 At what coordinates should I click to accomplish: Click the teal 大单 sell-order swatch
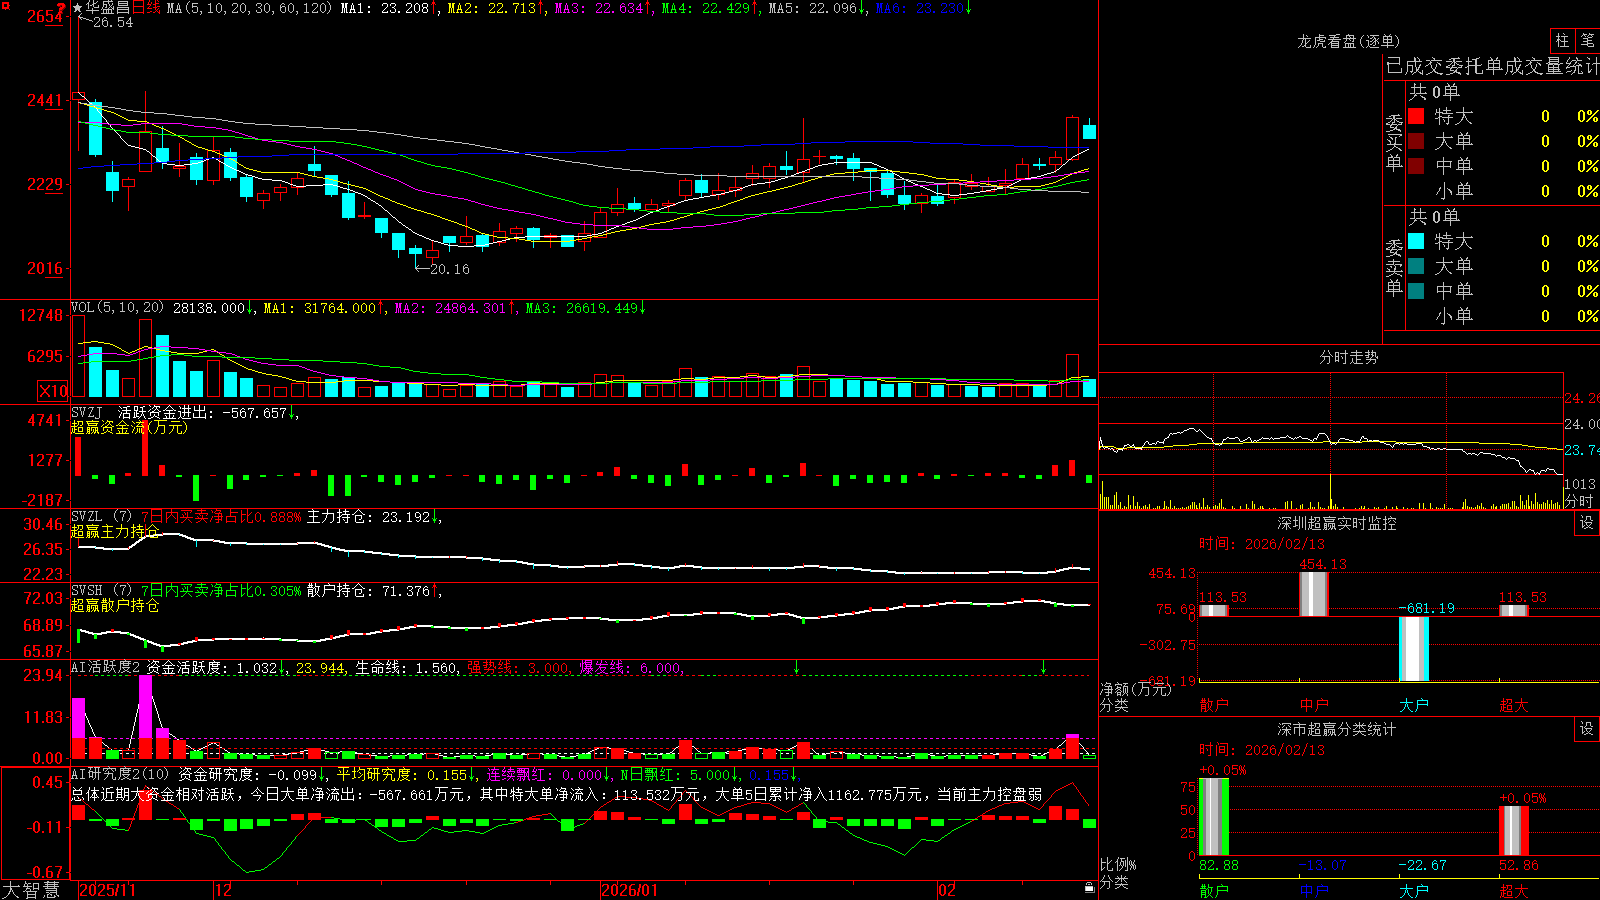(1416, 266)
